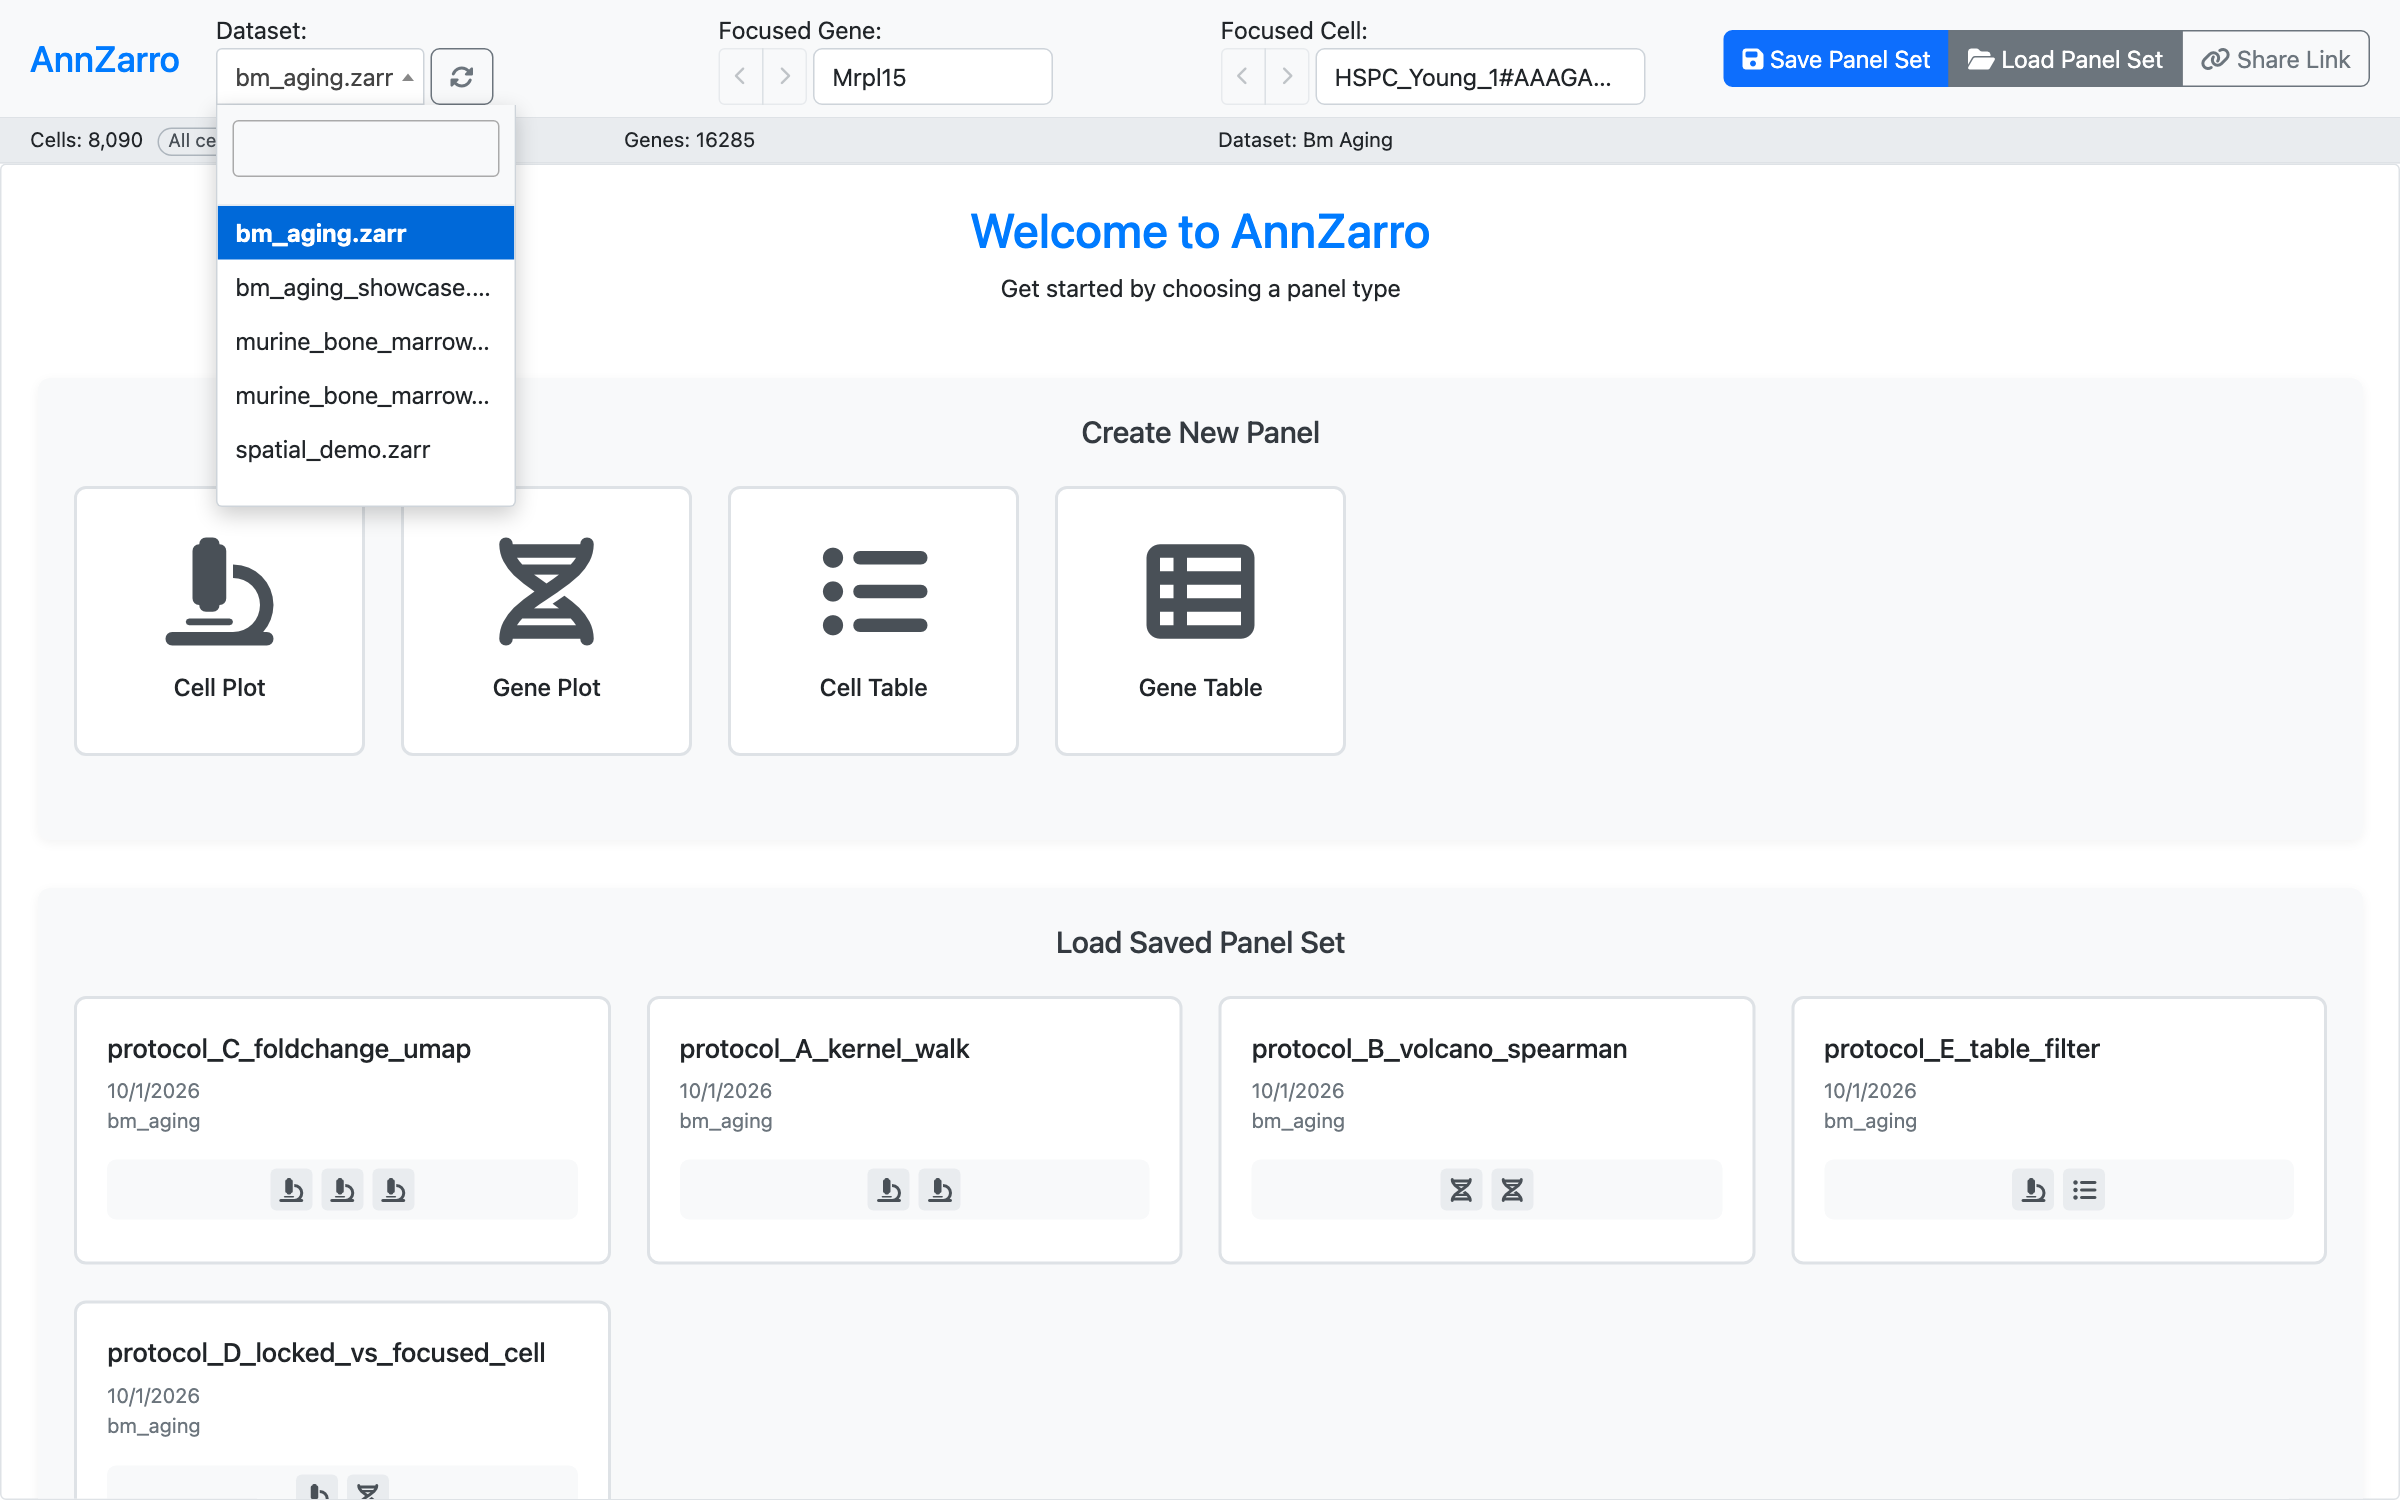2400x1500 pixels.
Task: Load protocol_A_kernel_walk panel set
Action: [914, 1130]
